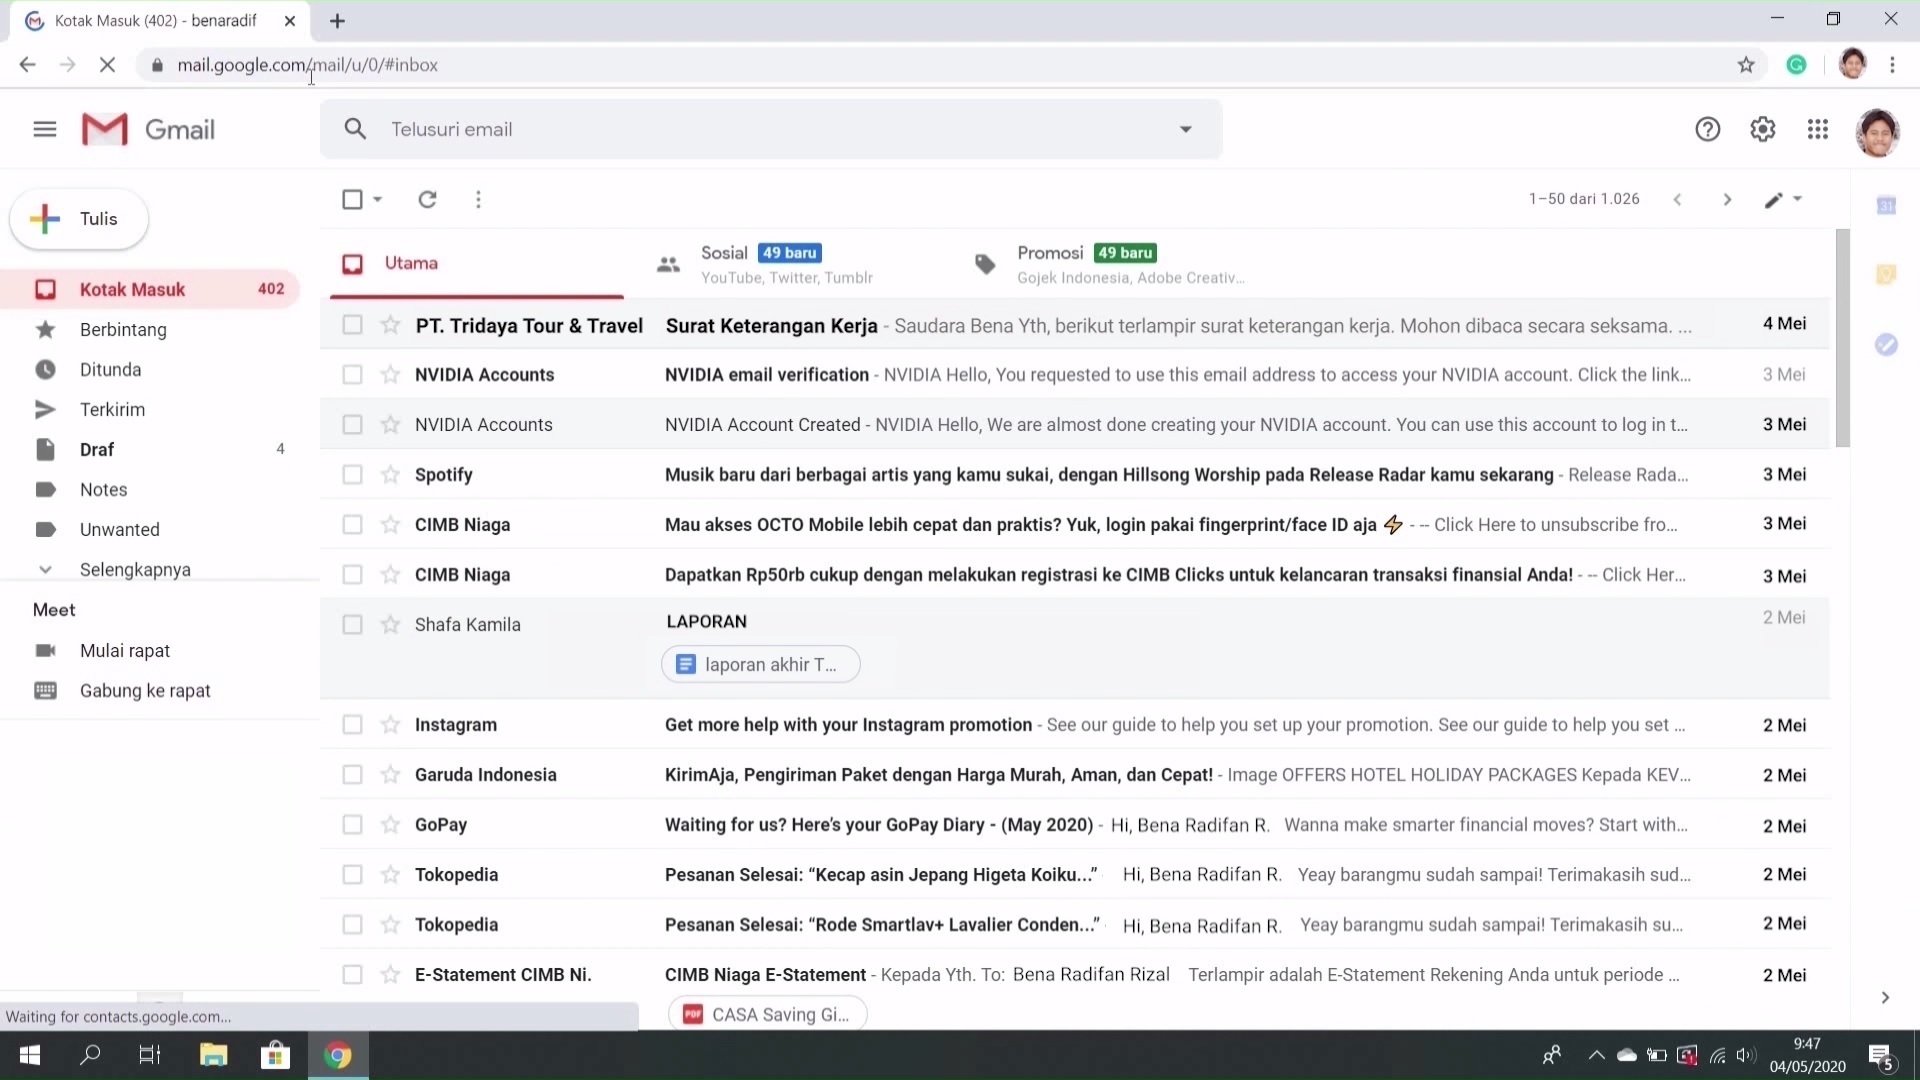Open the Draf folder
Image resolution: width=1920 pixels, height=1080 pixels.
150,449
